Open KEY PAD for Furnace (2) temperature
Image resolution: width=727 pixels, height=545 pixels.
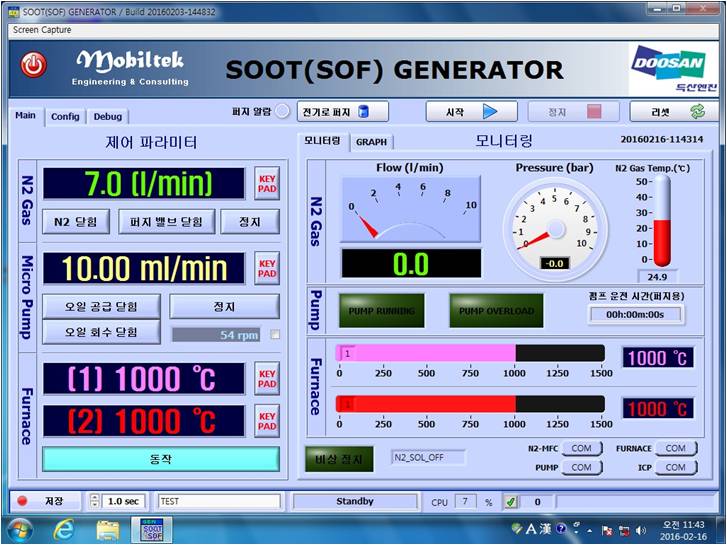[267, 421]
